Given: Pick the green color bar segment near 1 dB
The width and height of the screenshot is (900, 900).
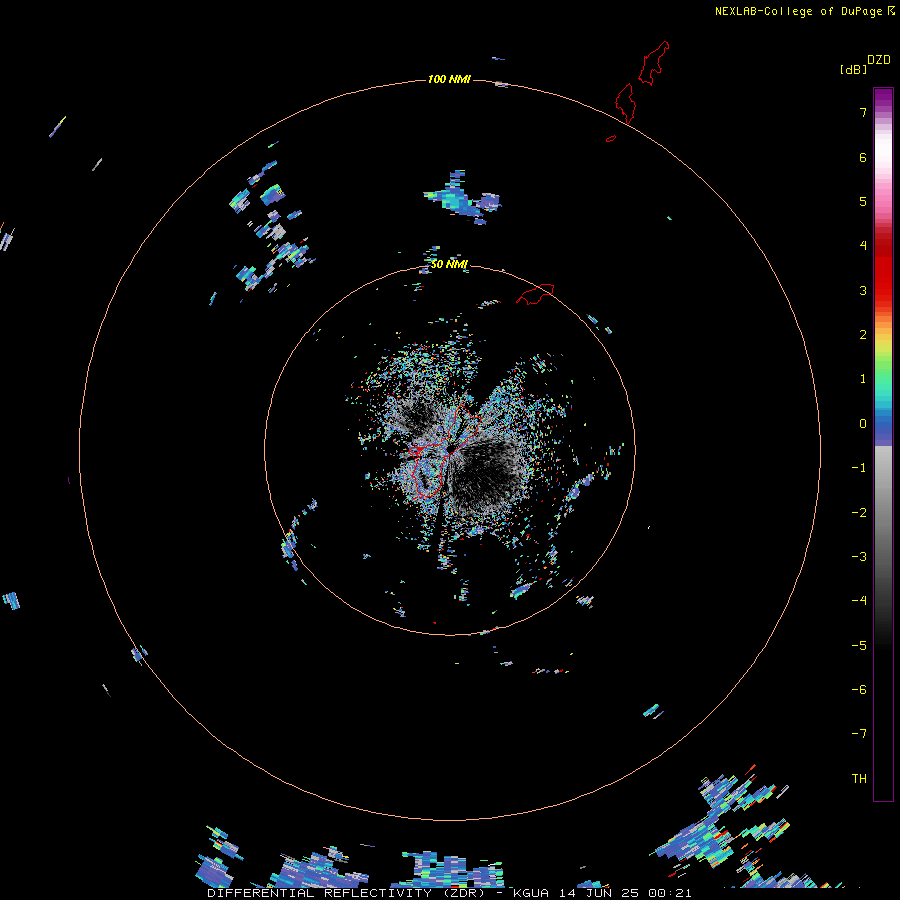Looking at the screenshot, I should click(883, 370).
